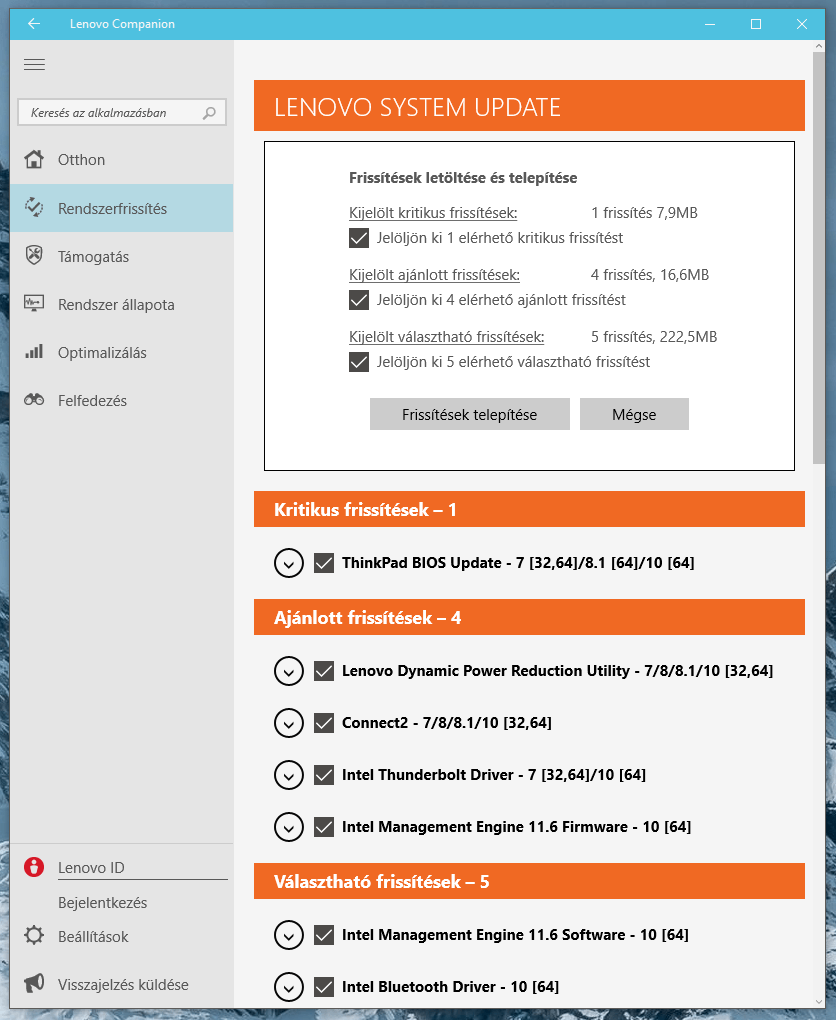Click the 4 frissítés, 16,6MB value

[650, 275]
